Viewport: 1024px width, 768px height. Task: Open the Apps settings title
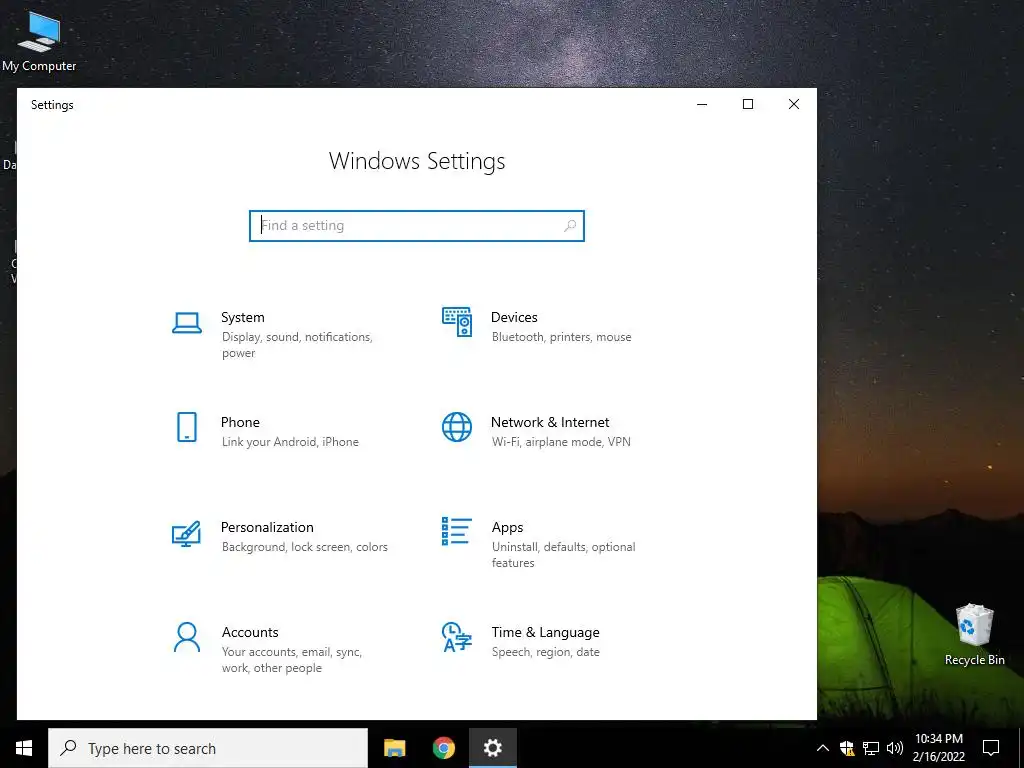point(507,528)
